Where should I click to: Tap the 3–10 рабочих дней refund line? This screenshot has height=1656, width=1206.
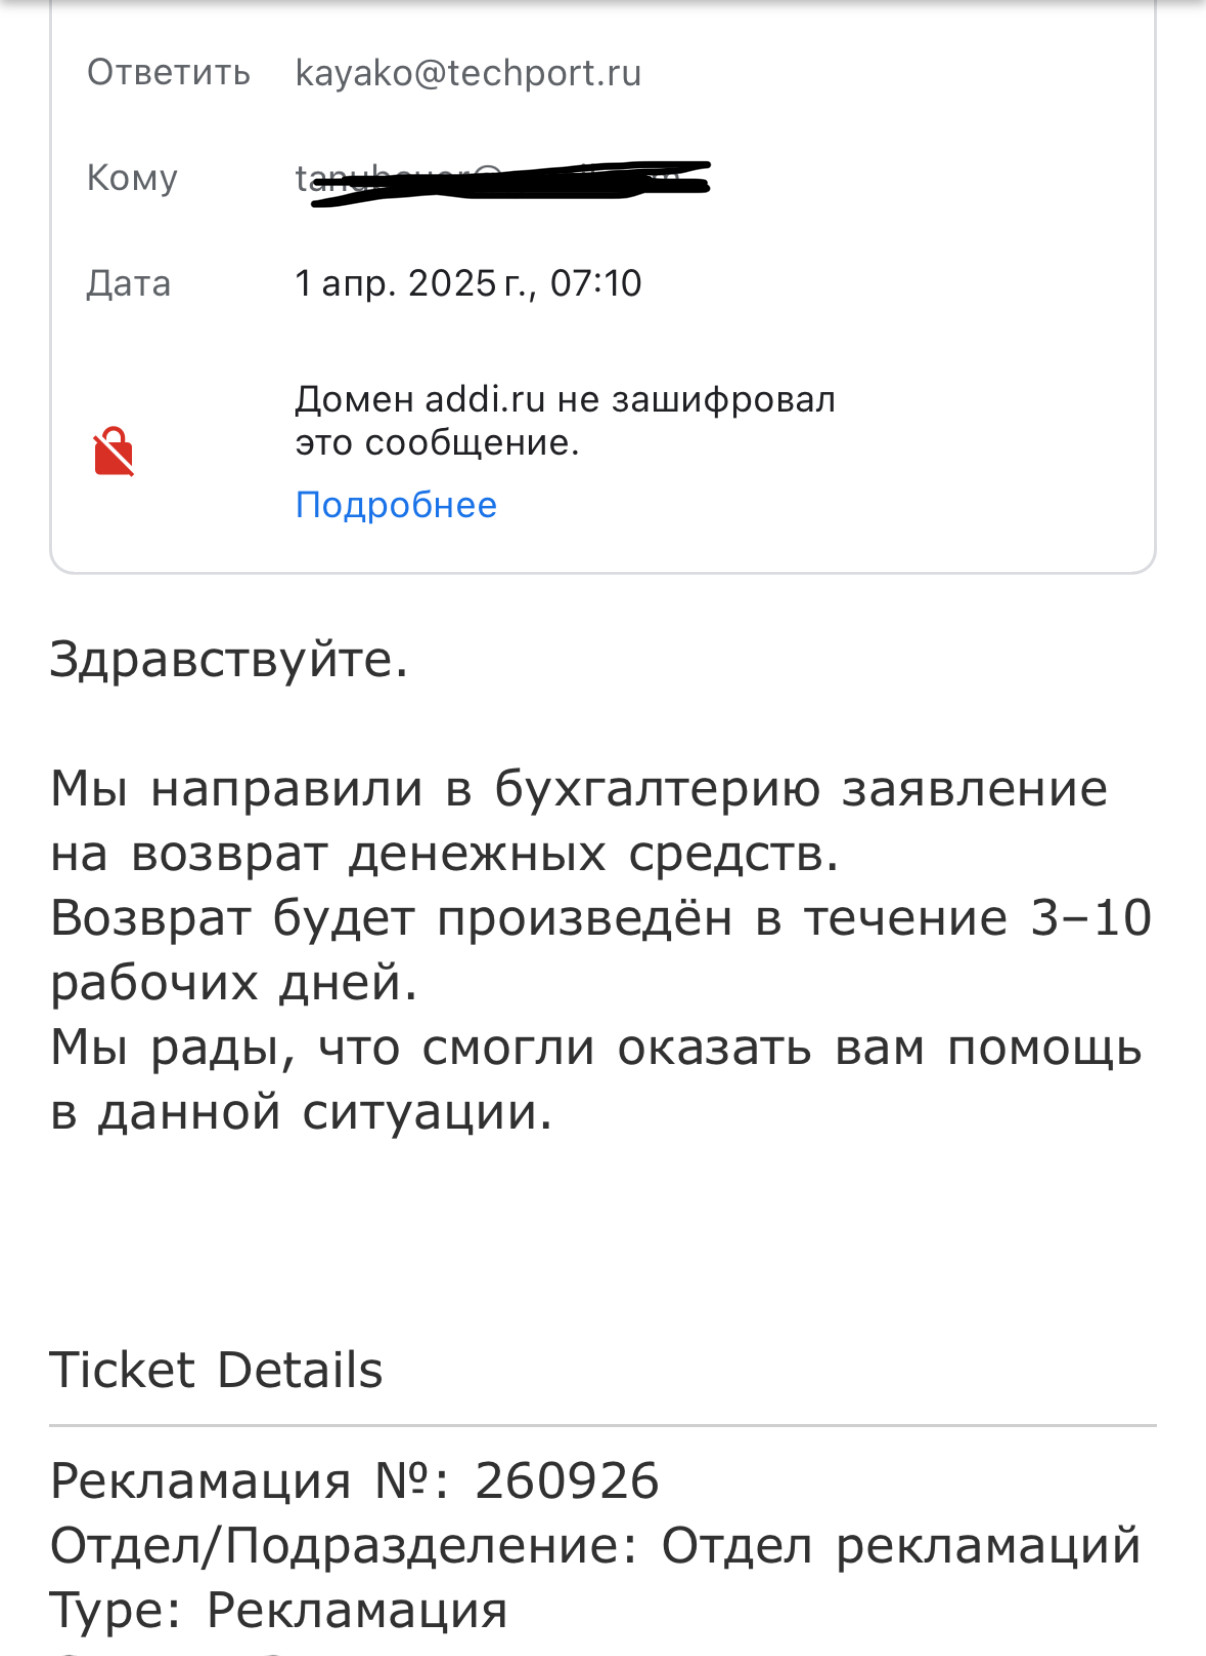click(601, 950)
